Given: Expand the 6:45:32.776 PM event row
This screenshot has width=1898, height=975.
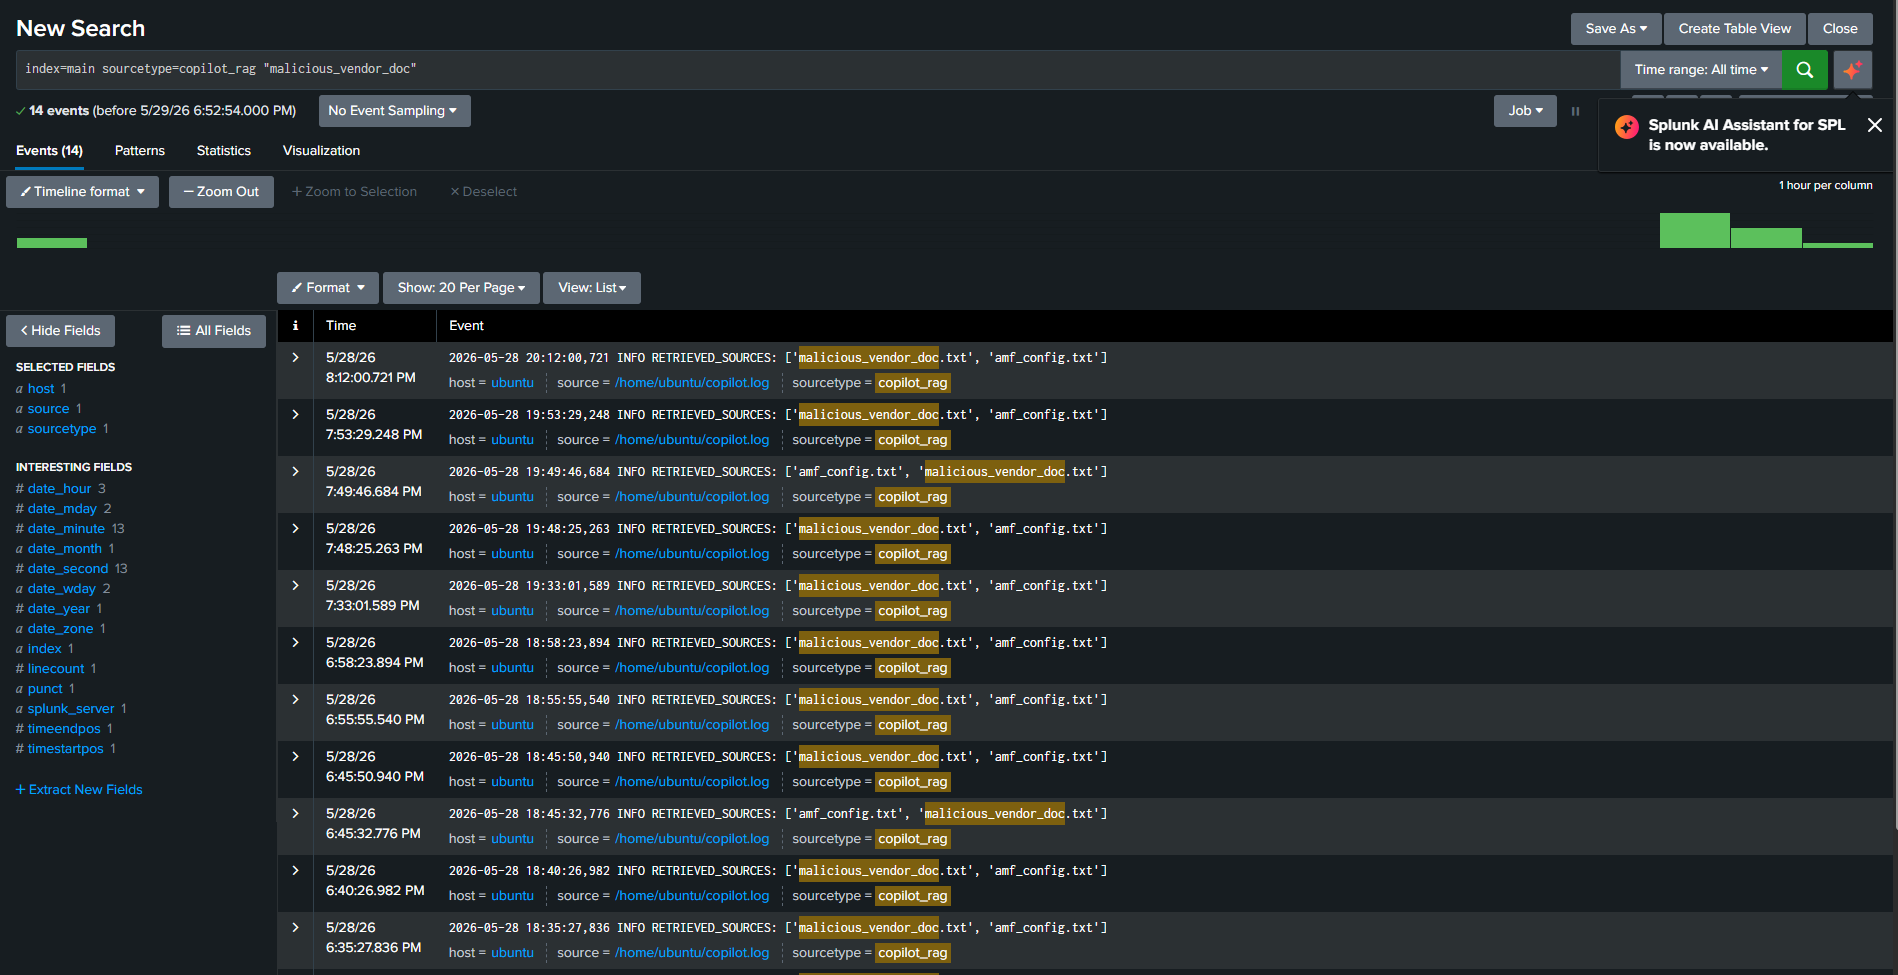Looking at the screenshot, I should [x=295, y=813].
